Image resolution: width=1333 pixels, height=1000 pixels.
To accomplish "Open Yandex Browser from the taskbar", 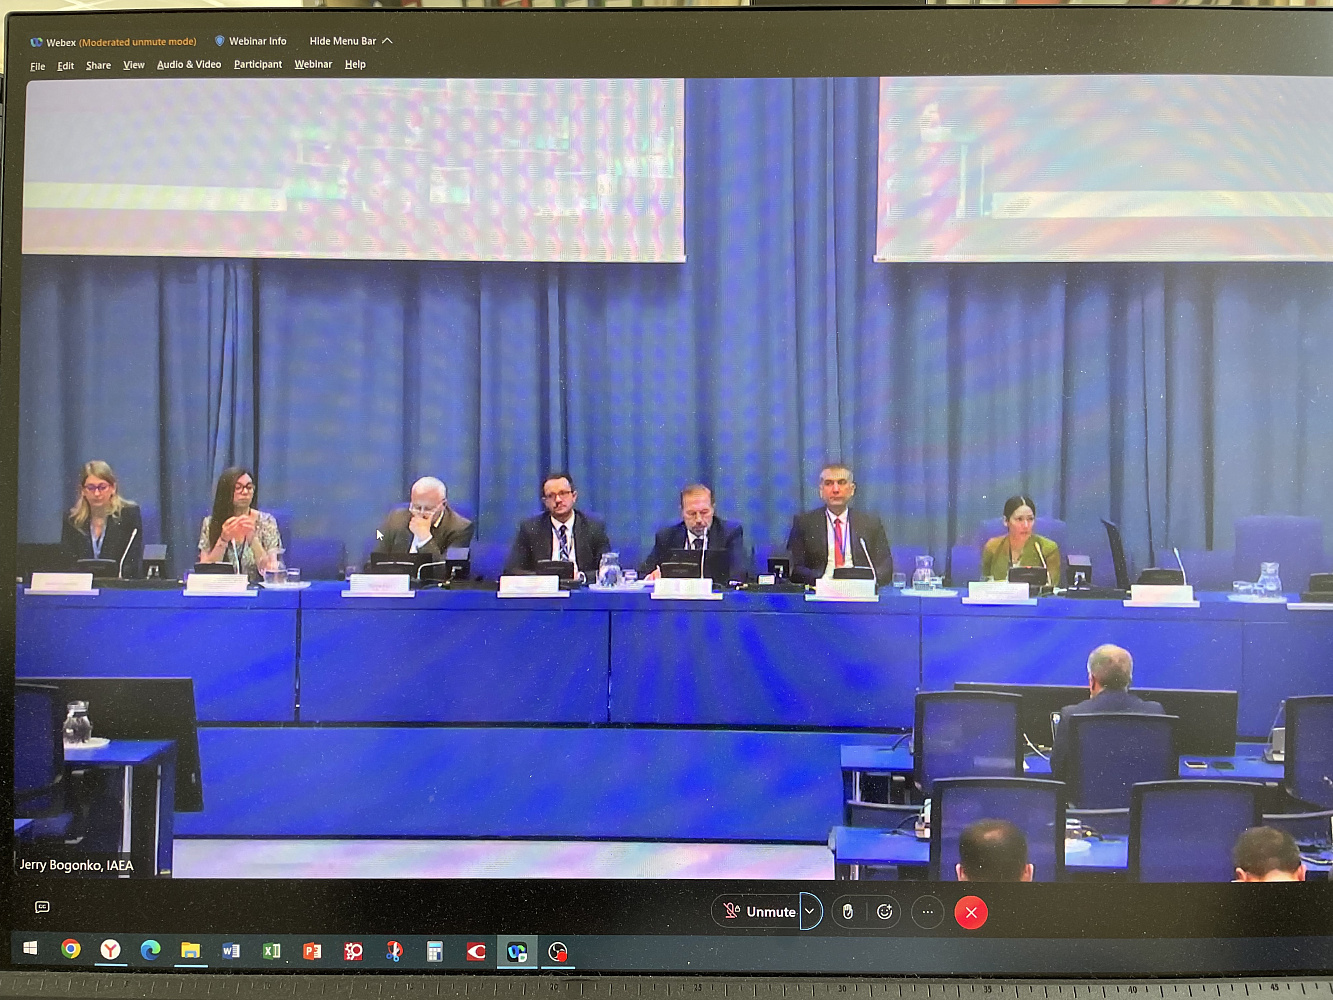I will (110, 949).
